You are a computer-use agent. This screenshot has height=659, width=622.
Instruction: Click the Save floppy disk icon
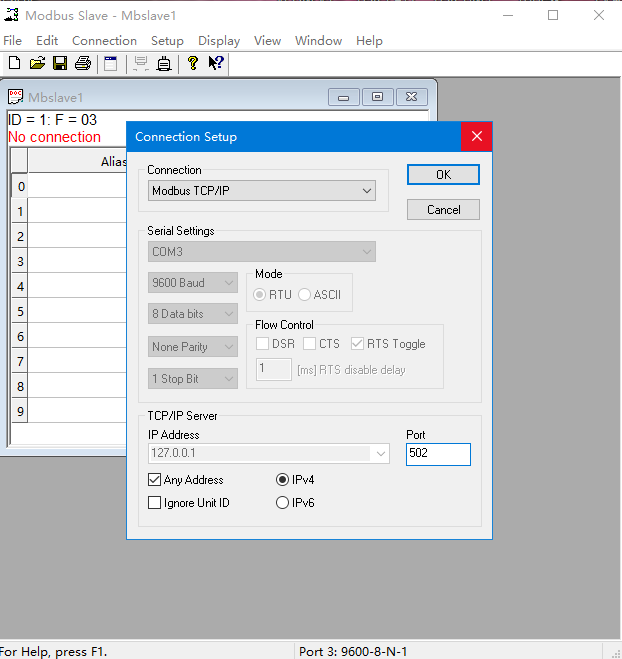coord(60,63)
